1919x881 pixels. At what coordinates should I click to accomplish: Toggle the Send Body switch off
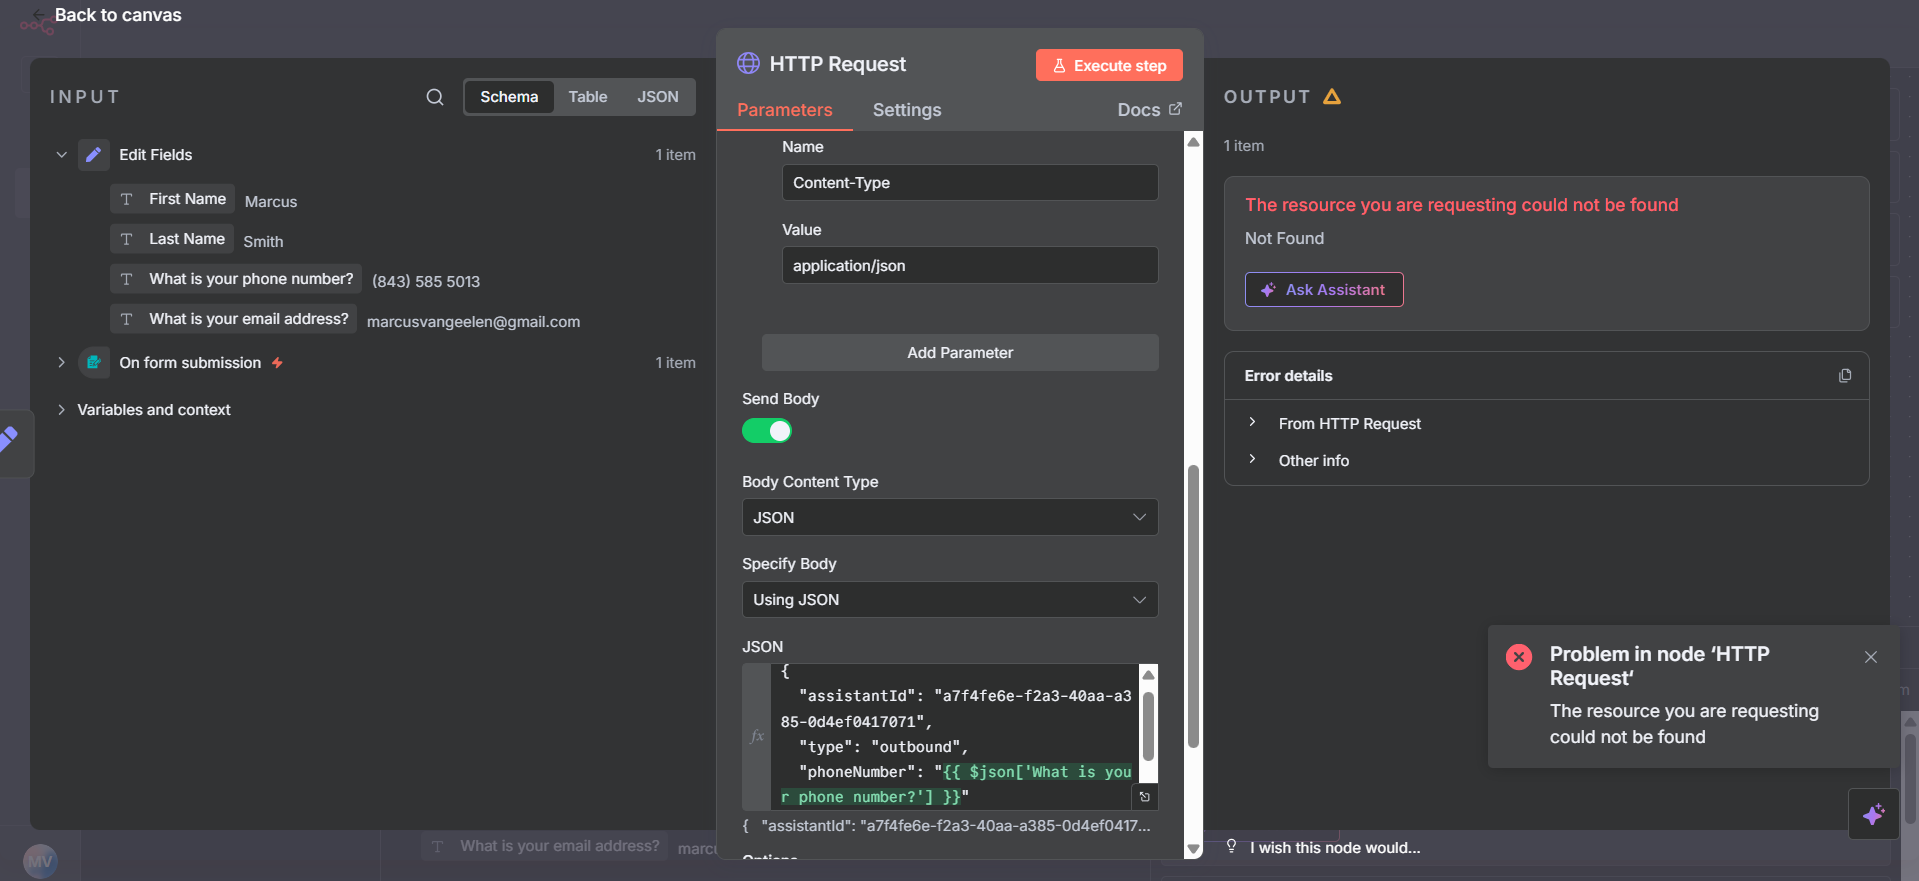pos(767,431)
